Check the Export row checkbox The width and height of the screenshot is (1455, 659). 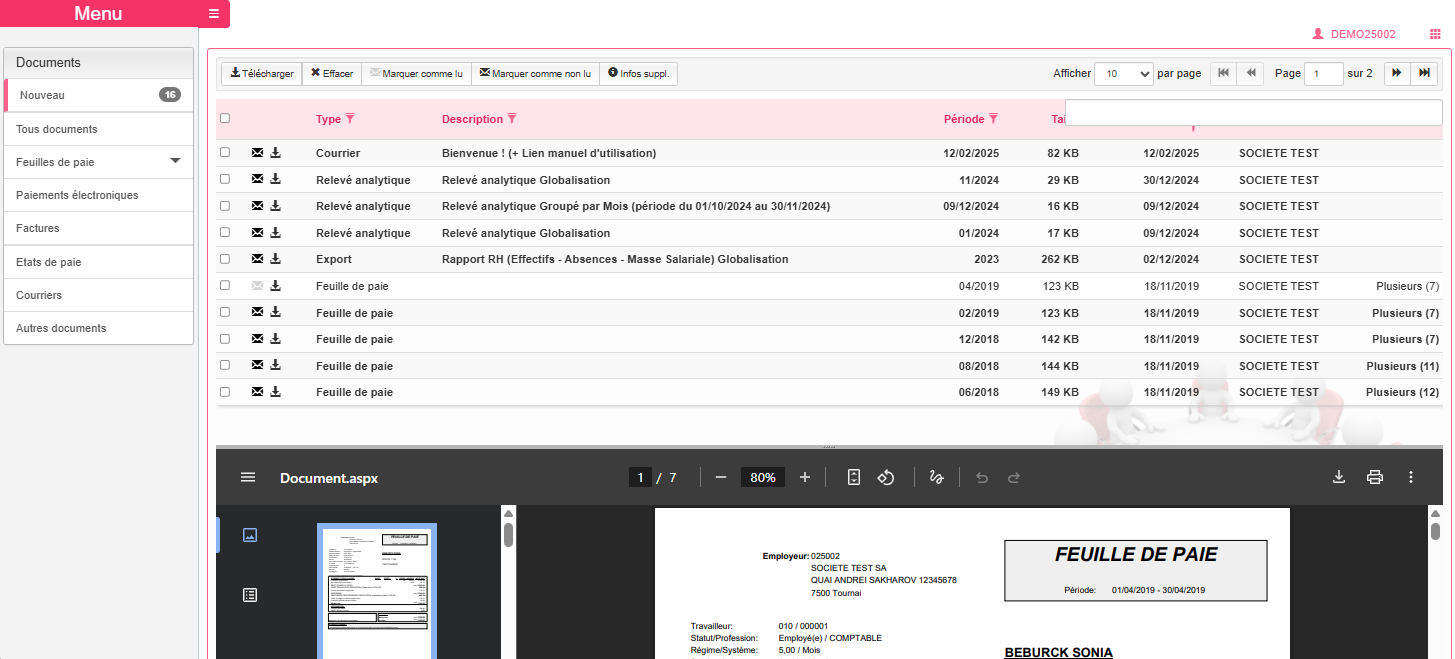[225, 259]
